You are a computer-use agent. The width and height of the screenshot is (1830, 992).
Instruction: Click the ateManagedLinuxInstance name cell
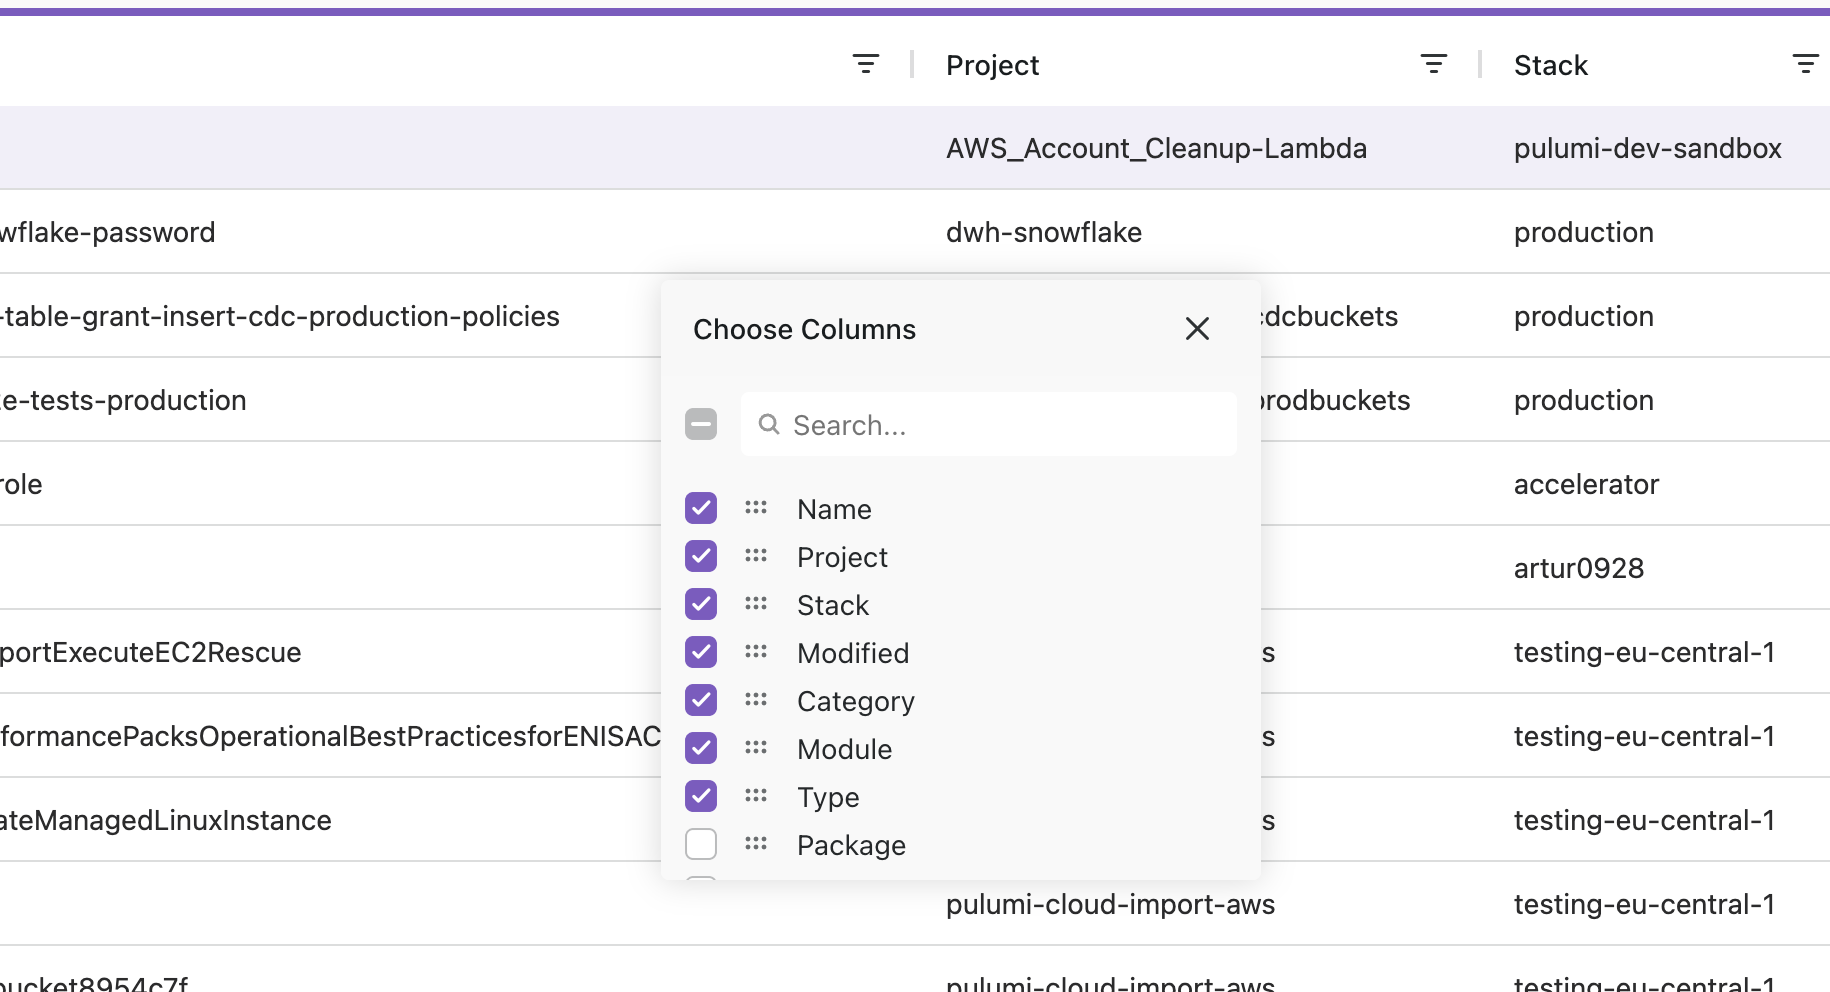[166, 820]
